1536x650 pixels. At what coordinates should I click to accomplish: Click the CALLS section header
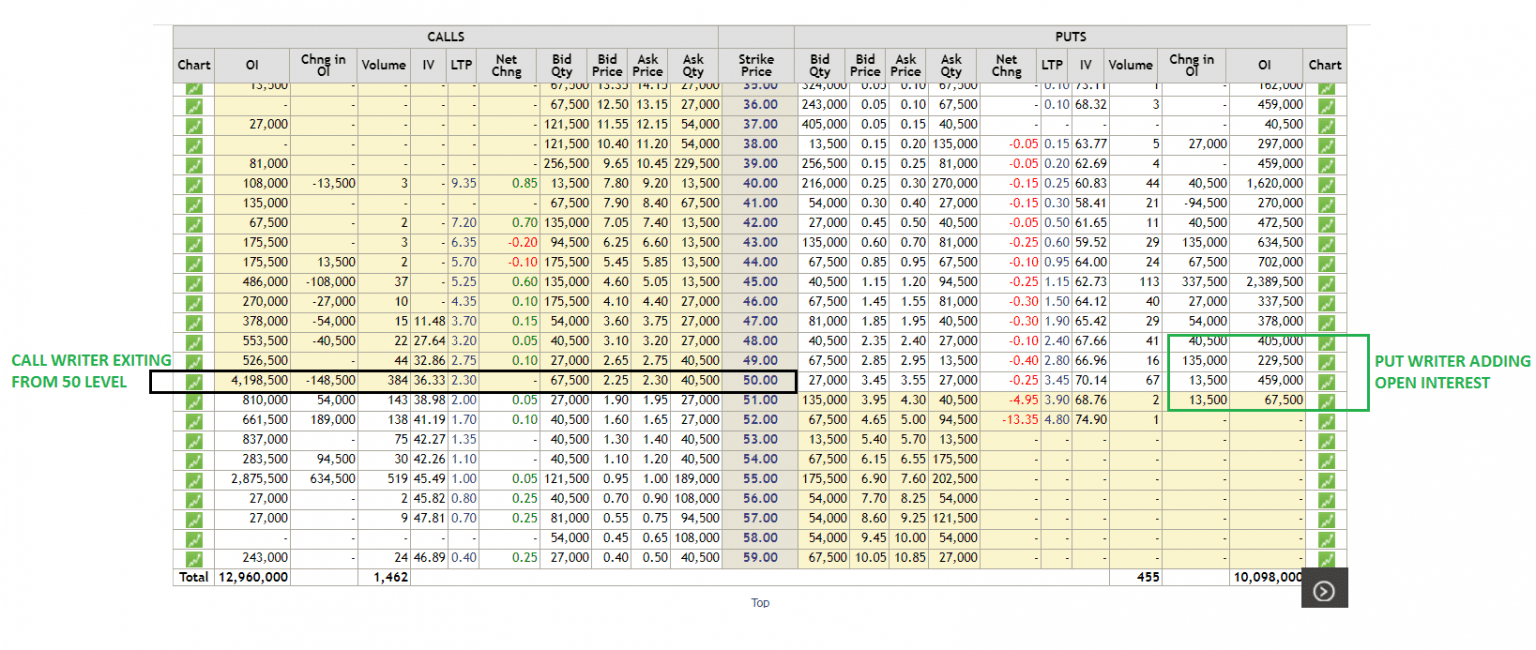[446, 36]
